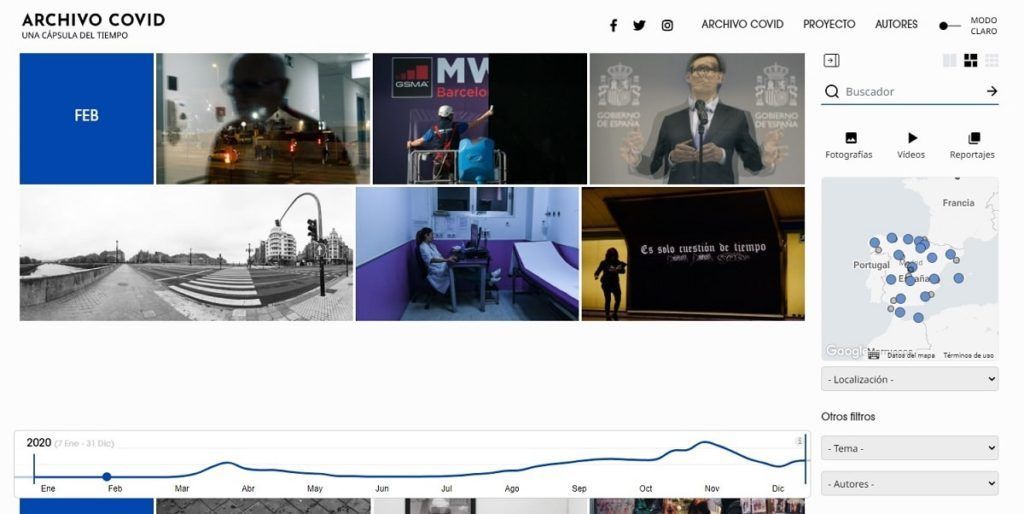Open the Autores filter dropdown

[x=910, y=484]
